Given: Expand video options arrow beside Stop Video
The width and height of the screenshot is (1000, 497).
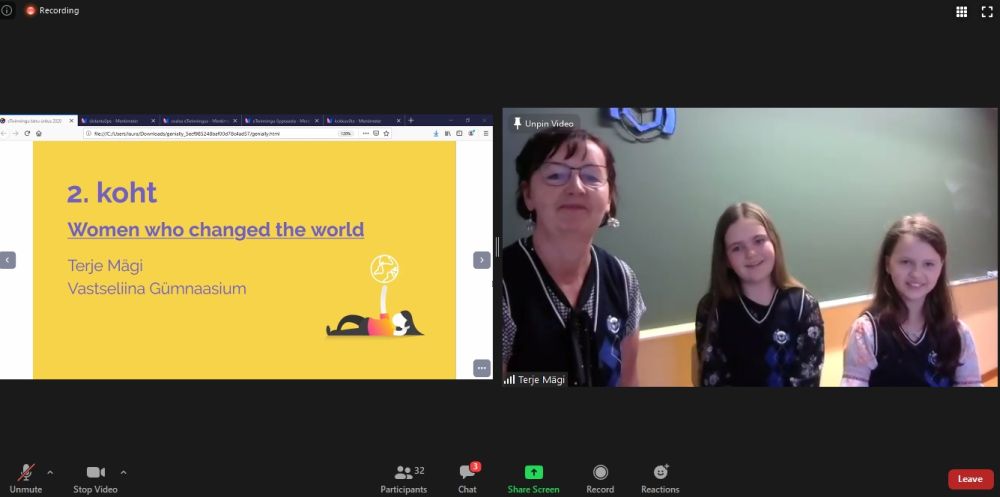Looking at the screenshot, I should coord(123,472).
